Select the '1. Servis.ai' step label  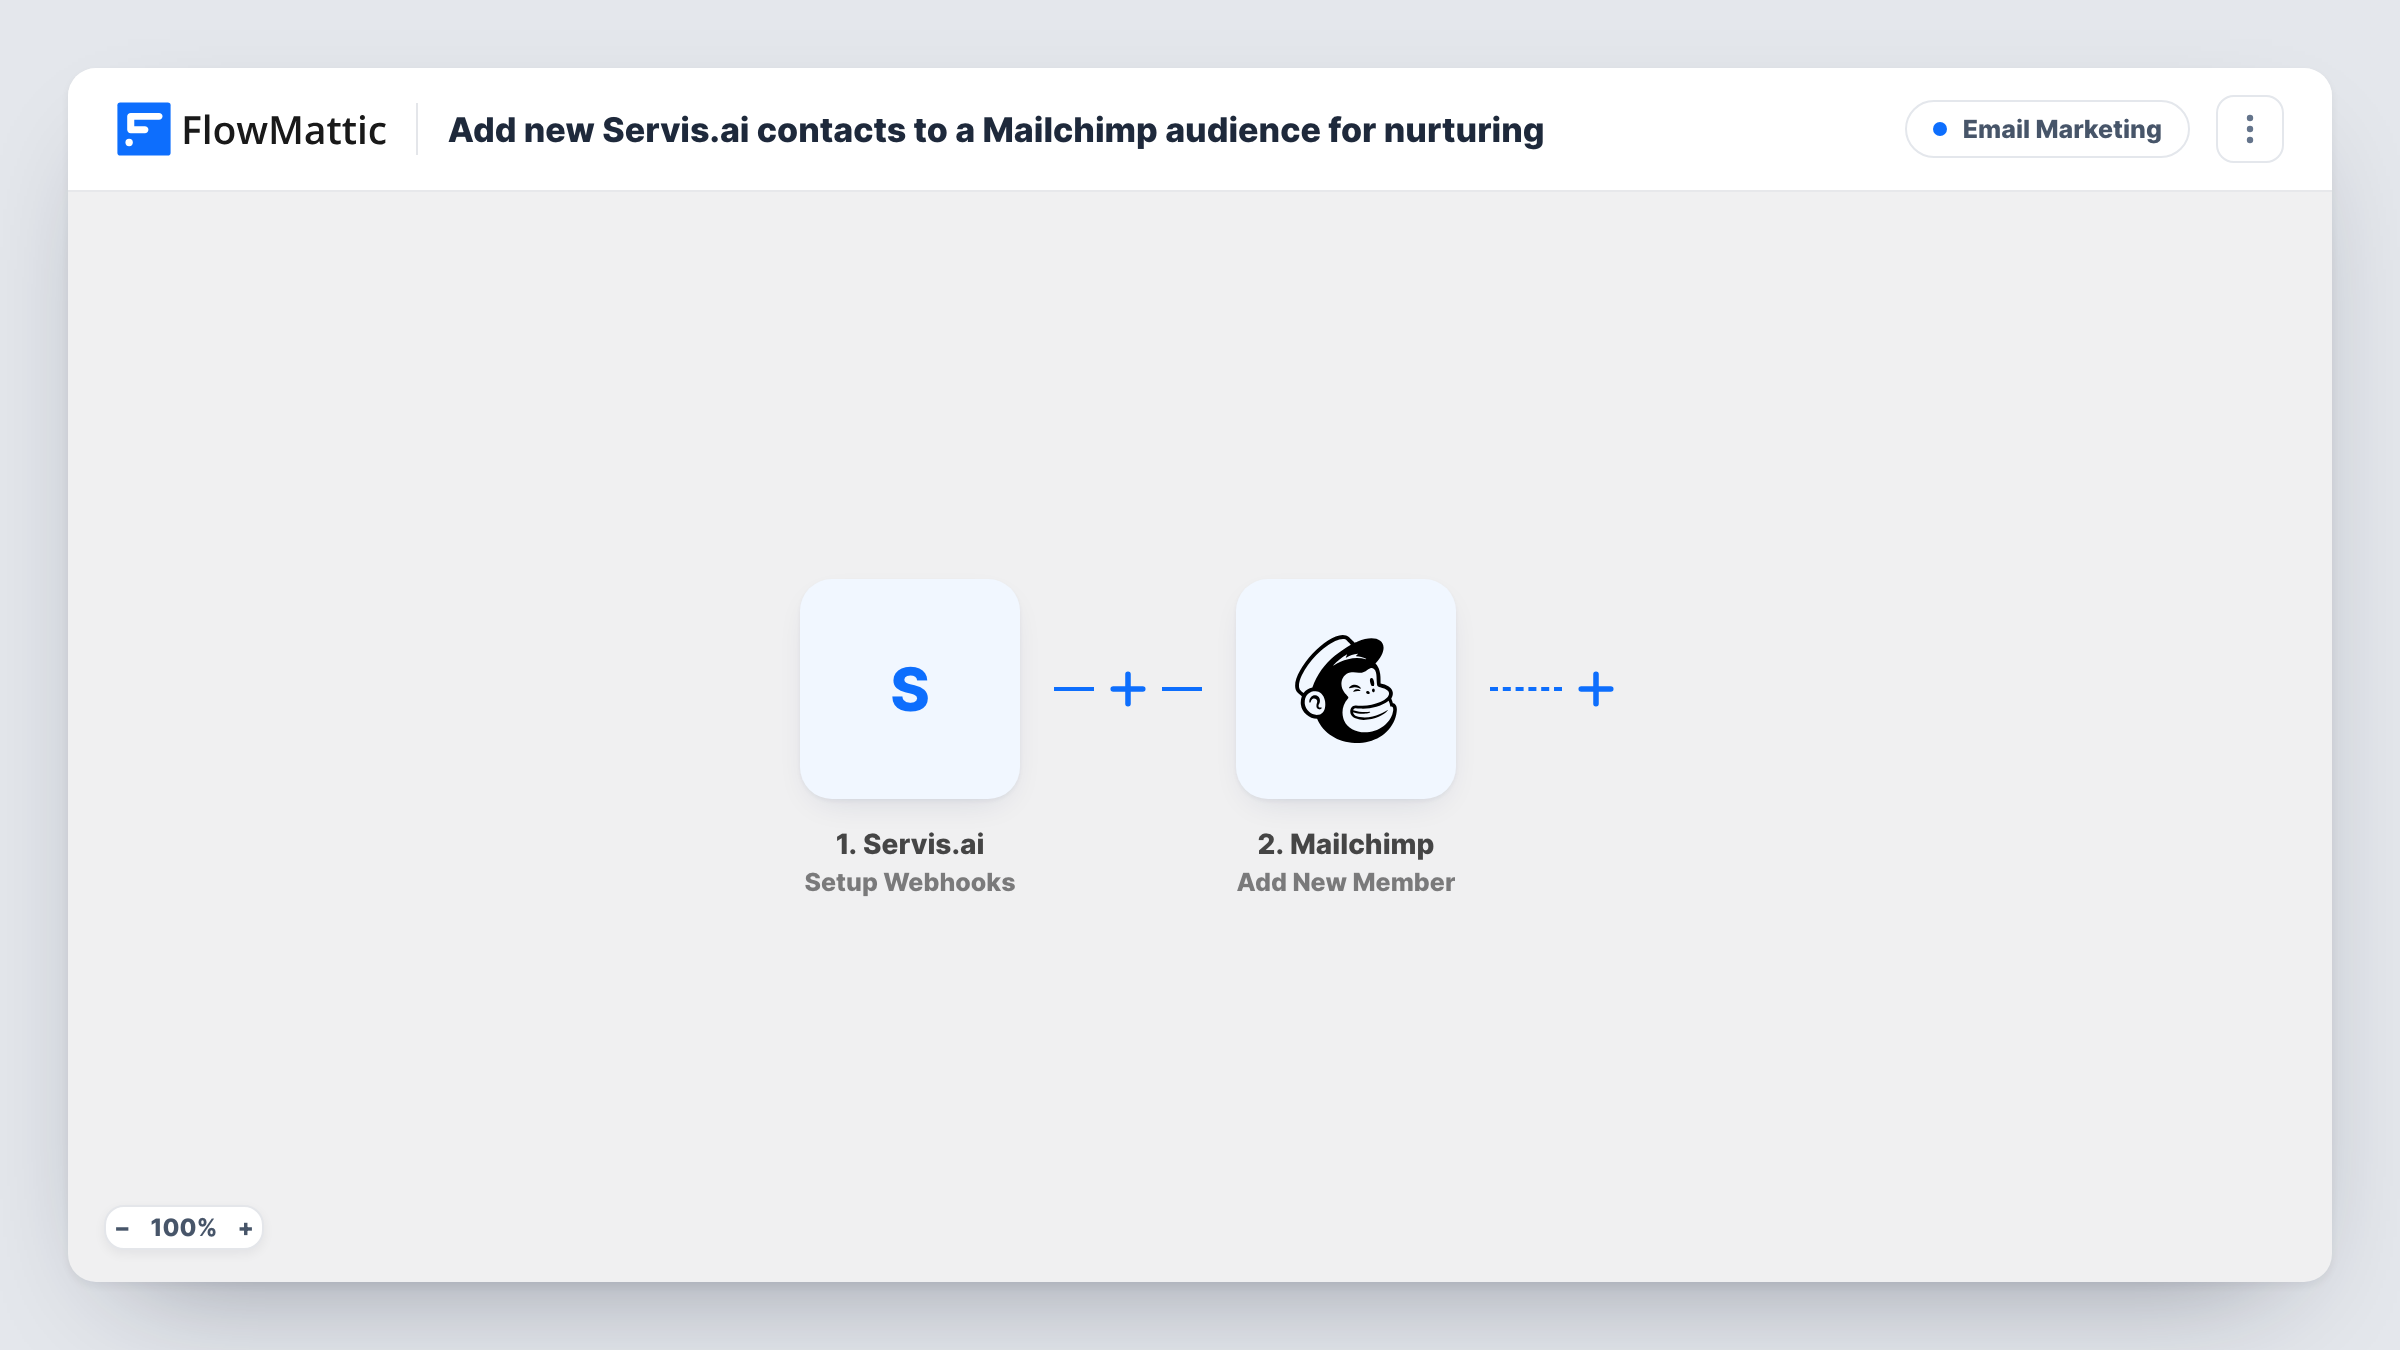[909, 844]
